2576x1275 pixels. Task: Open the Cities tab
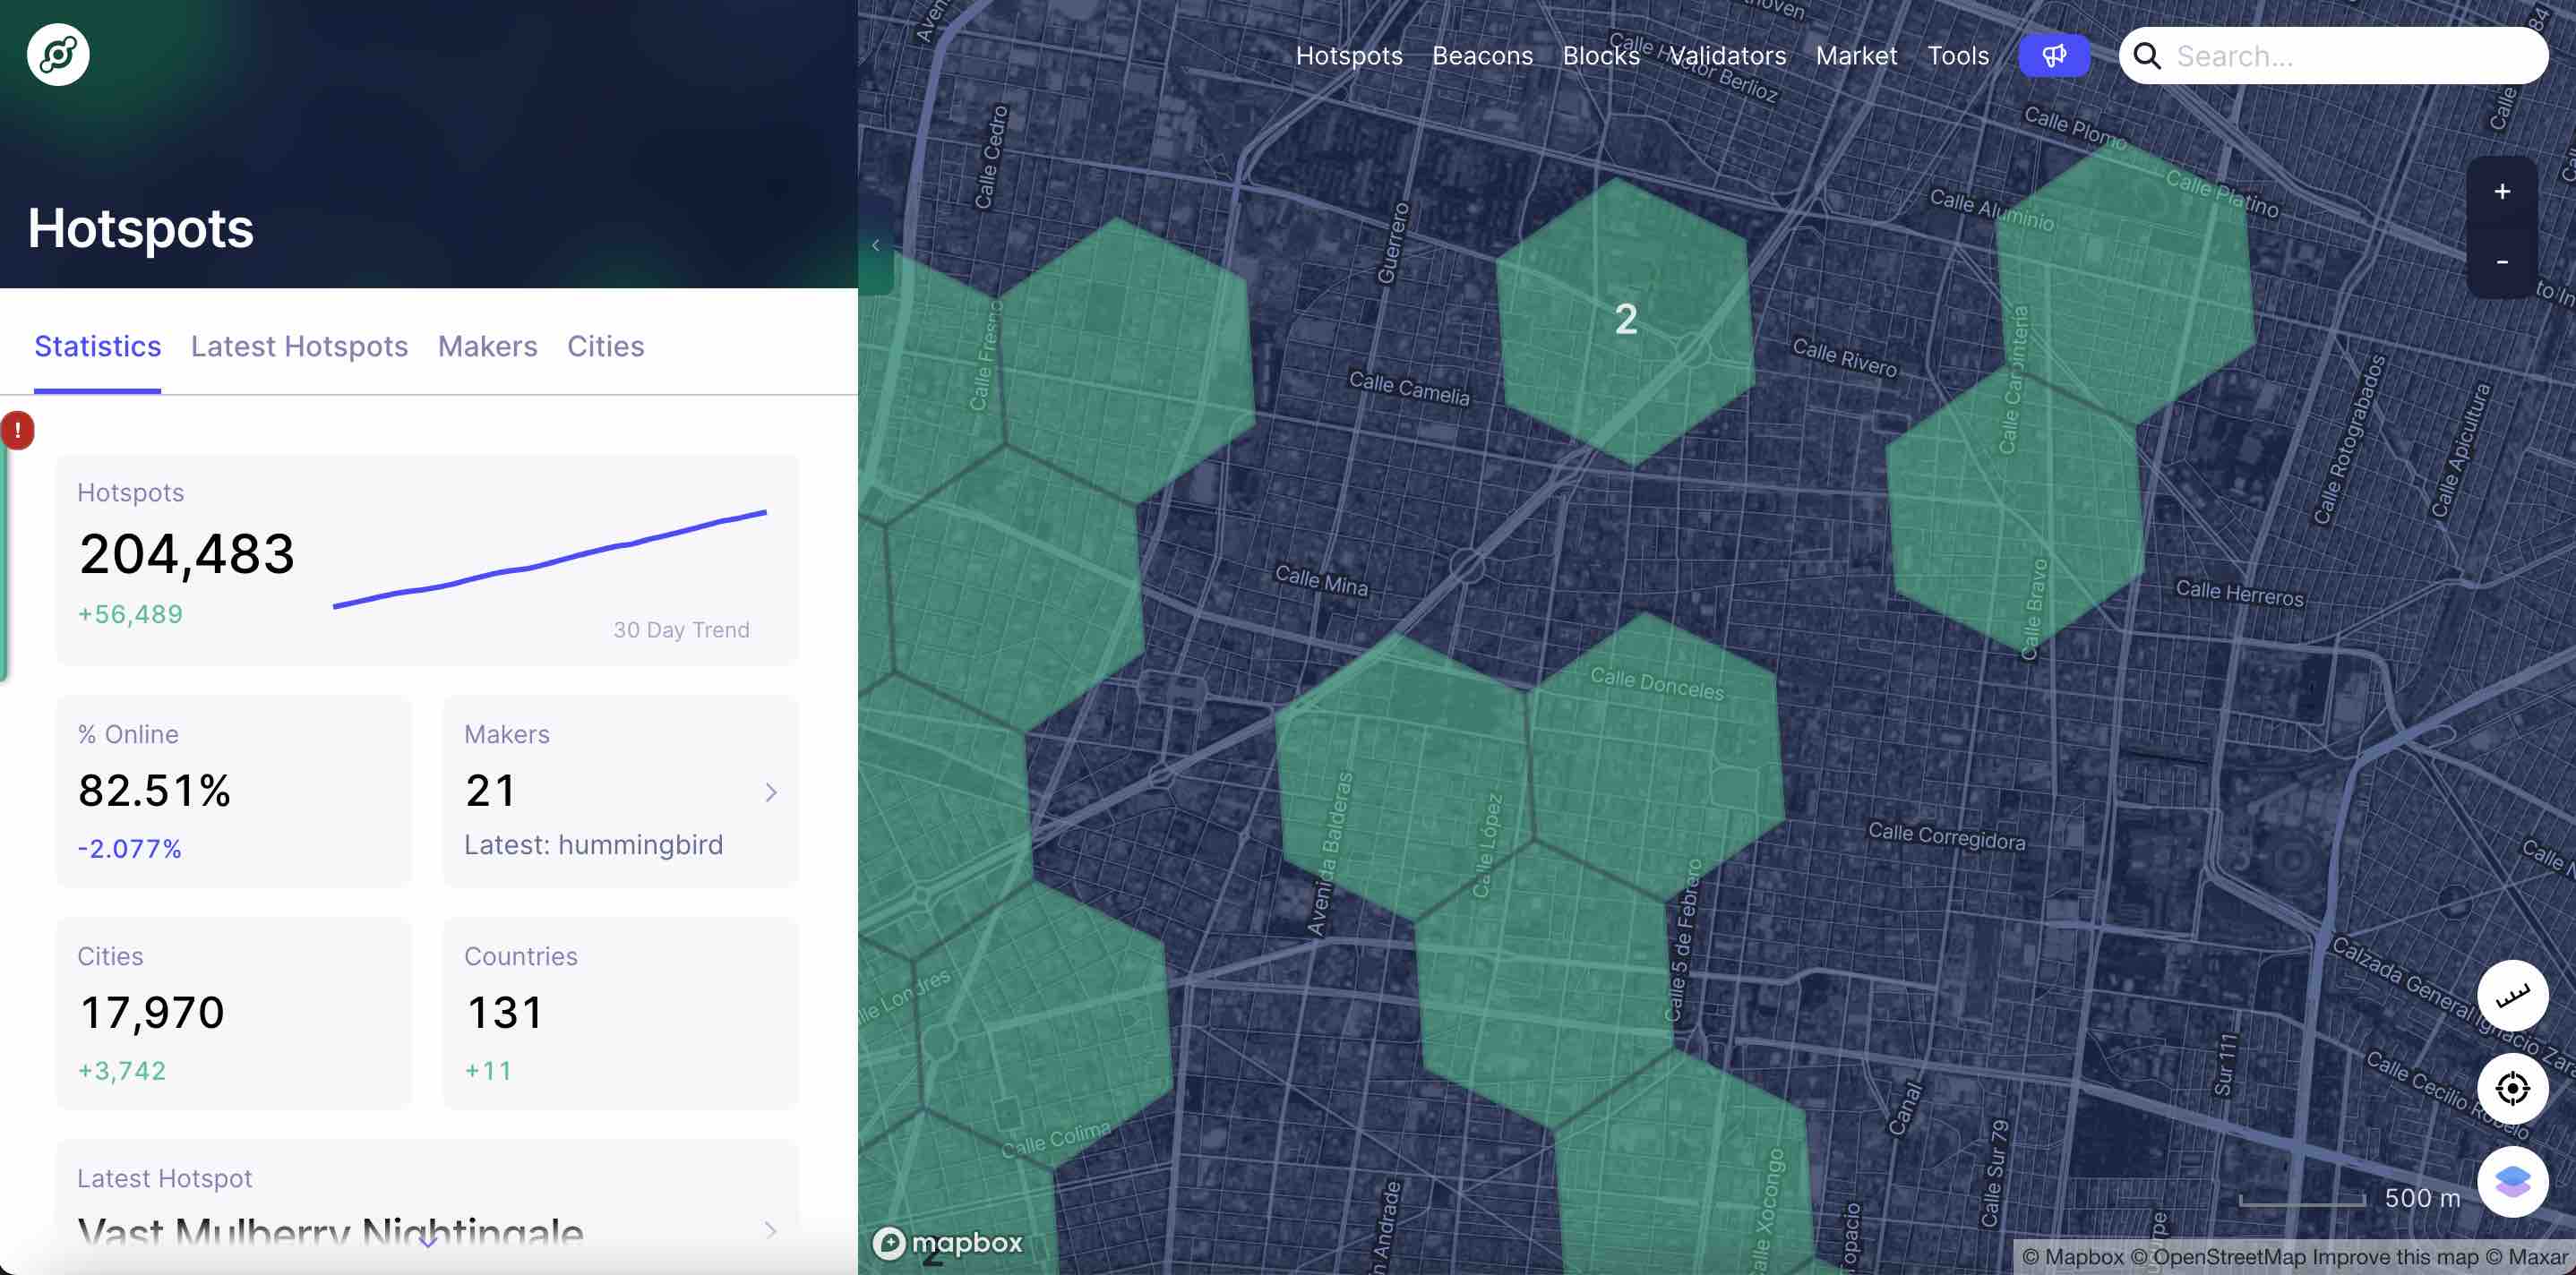[x=606, y=346]
